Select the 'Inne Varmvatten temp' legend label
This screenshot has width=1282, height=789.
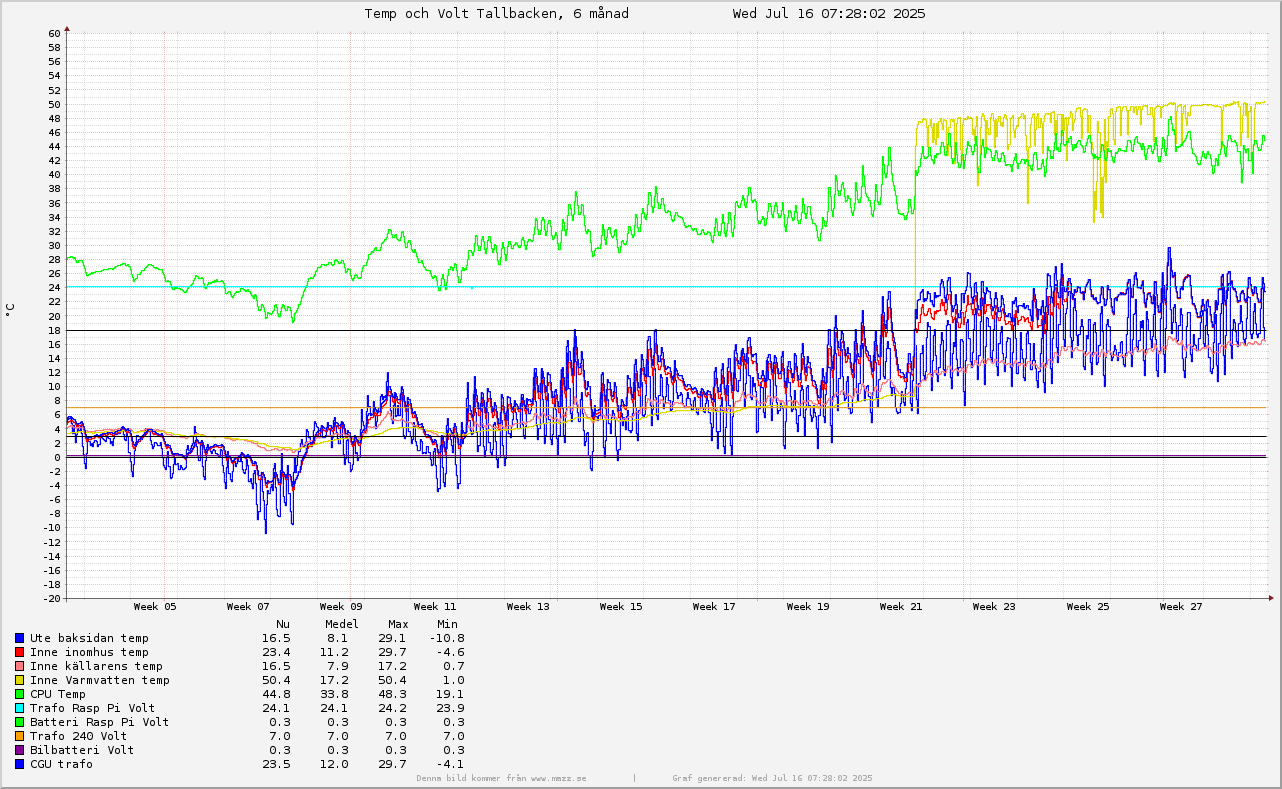click(100, 680)
